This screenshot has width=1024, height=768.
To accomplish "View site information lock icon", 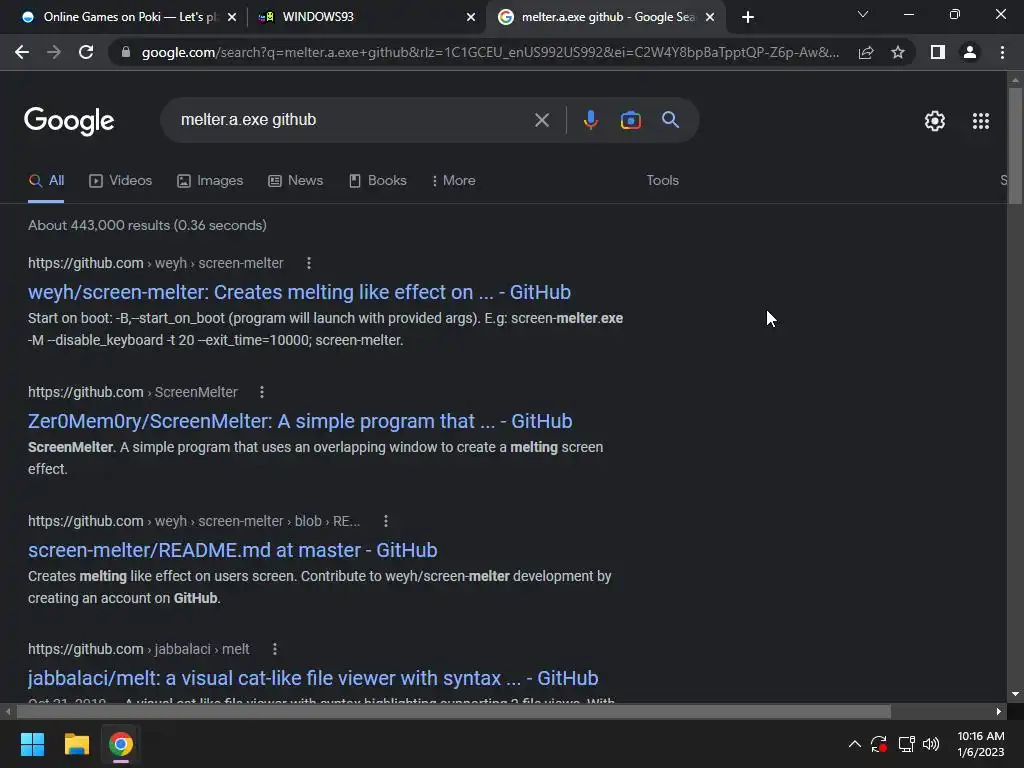I will (x=126, y=52).
